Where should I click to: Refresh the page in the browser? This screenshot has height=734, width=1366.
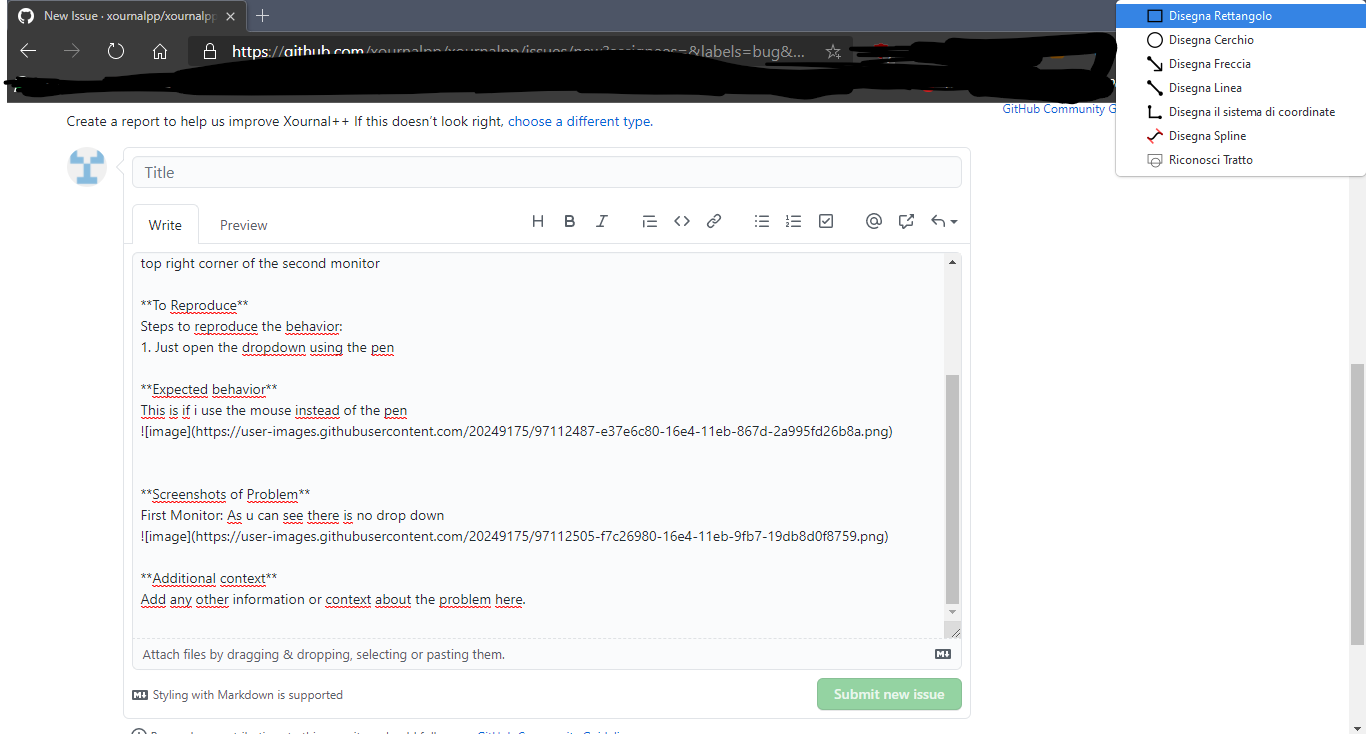(115, 51)
